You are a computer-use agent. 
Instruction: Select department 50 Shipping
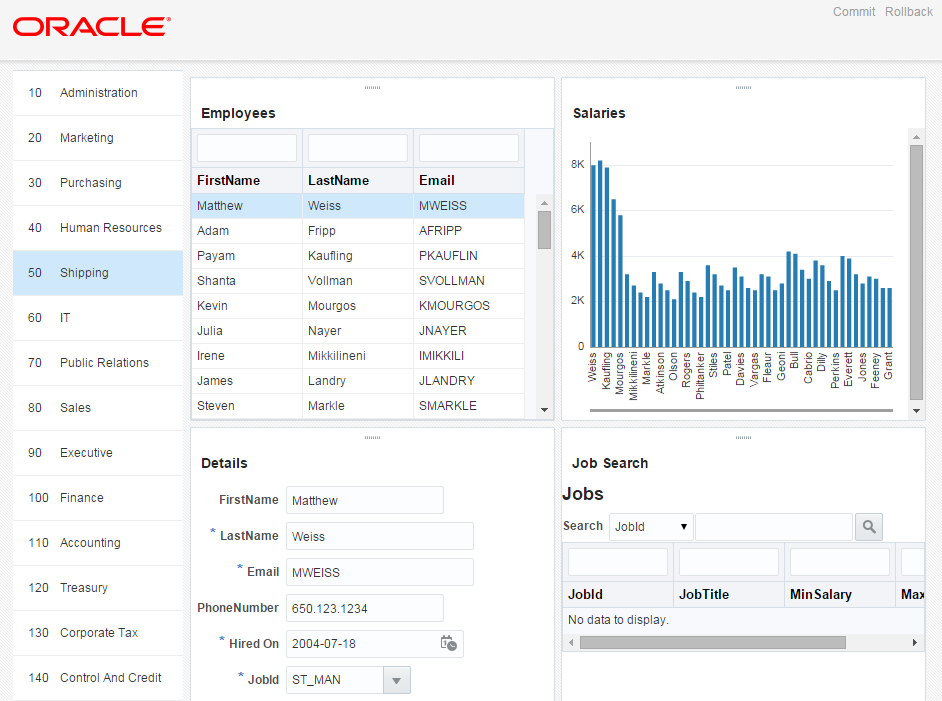pos(98,273)
